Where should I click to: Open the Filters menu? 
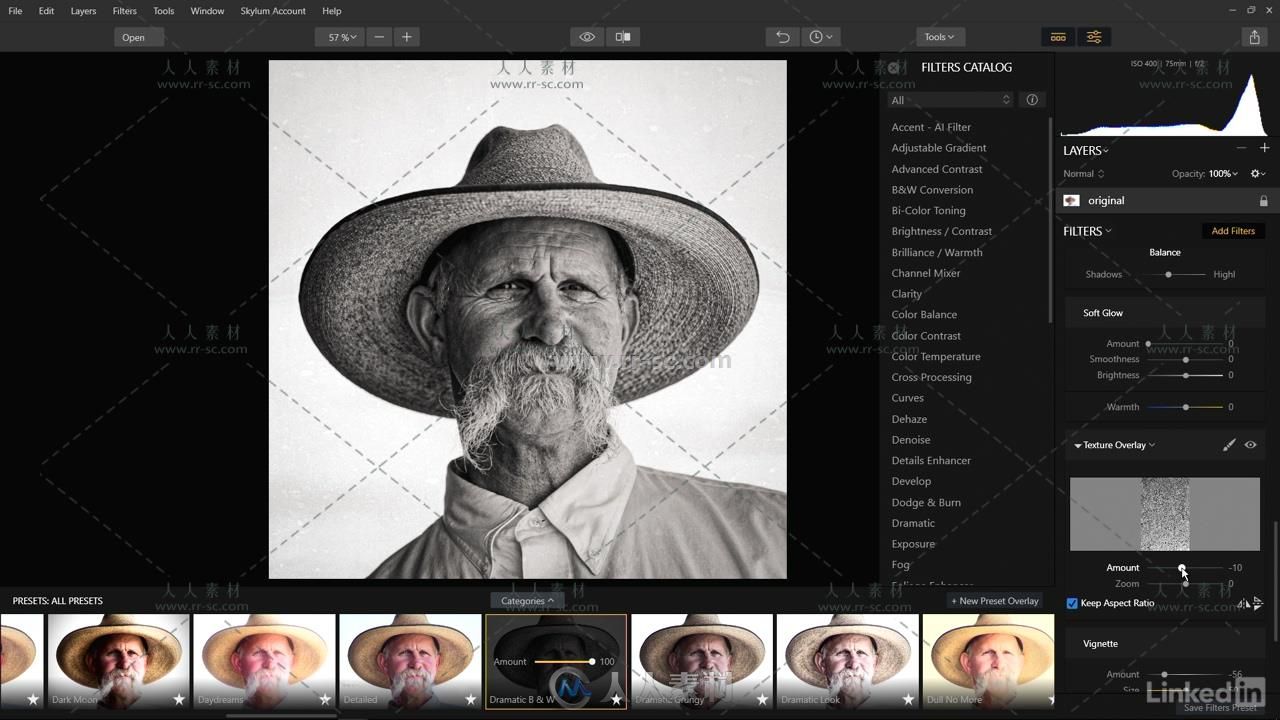point(124,11)
